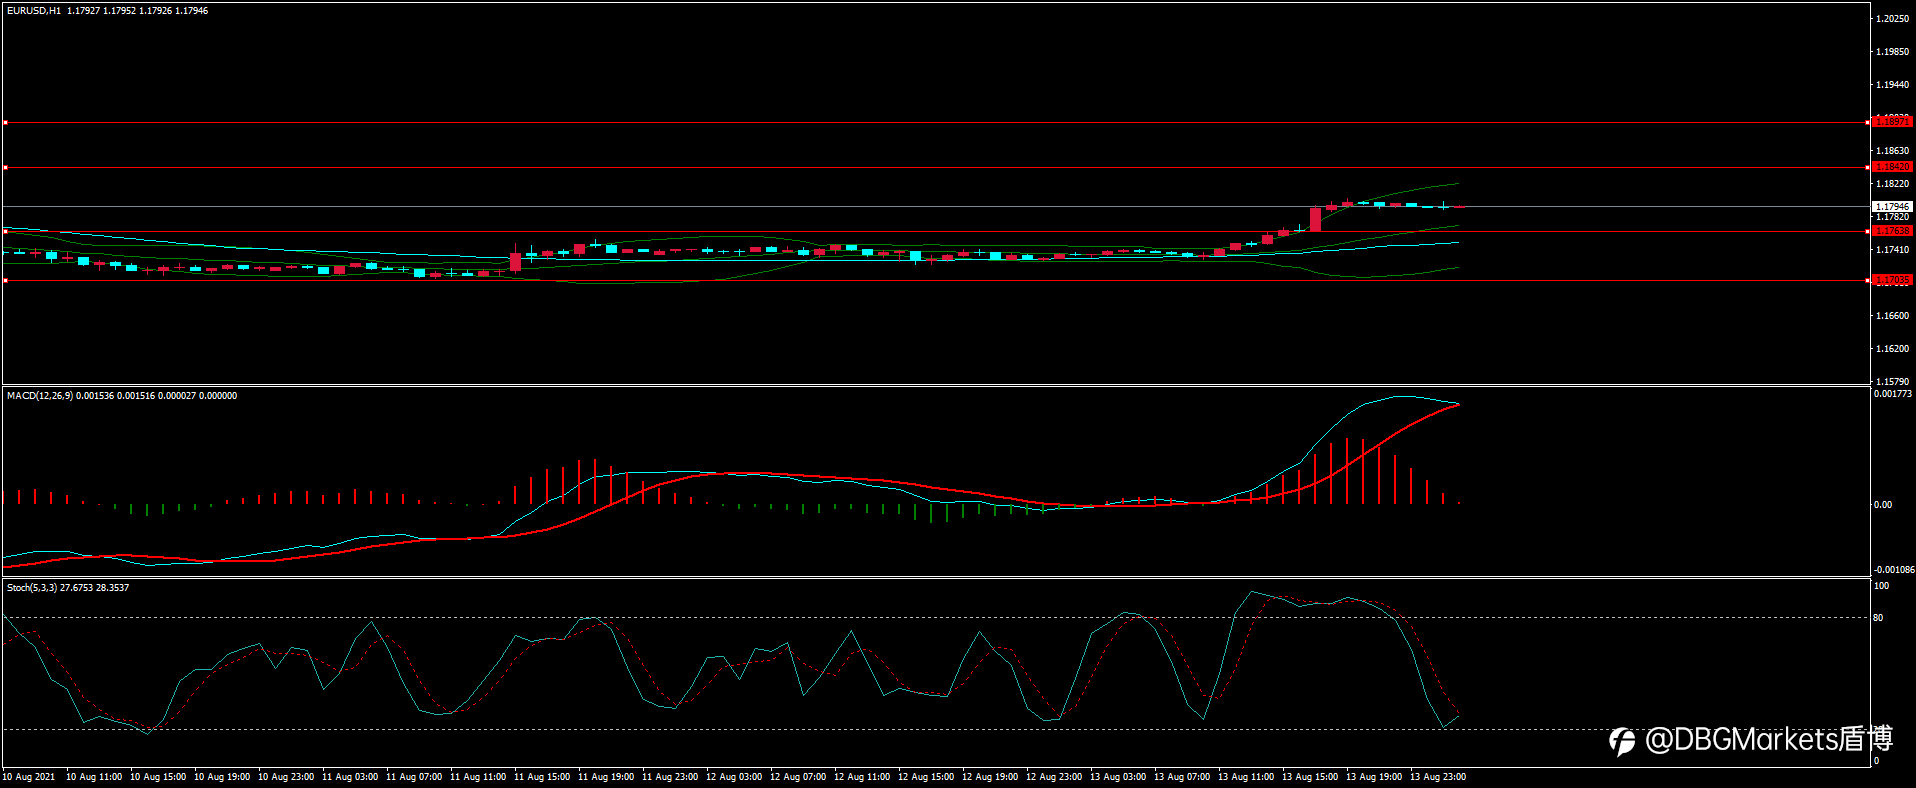Click the EURUSD,H1 chart title text
This screenshot has width=1916, height=788.
tap(34, 11)
